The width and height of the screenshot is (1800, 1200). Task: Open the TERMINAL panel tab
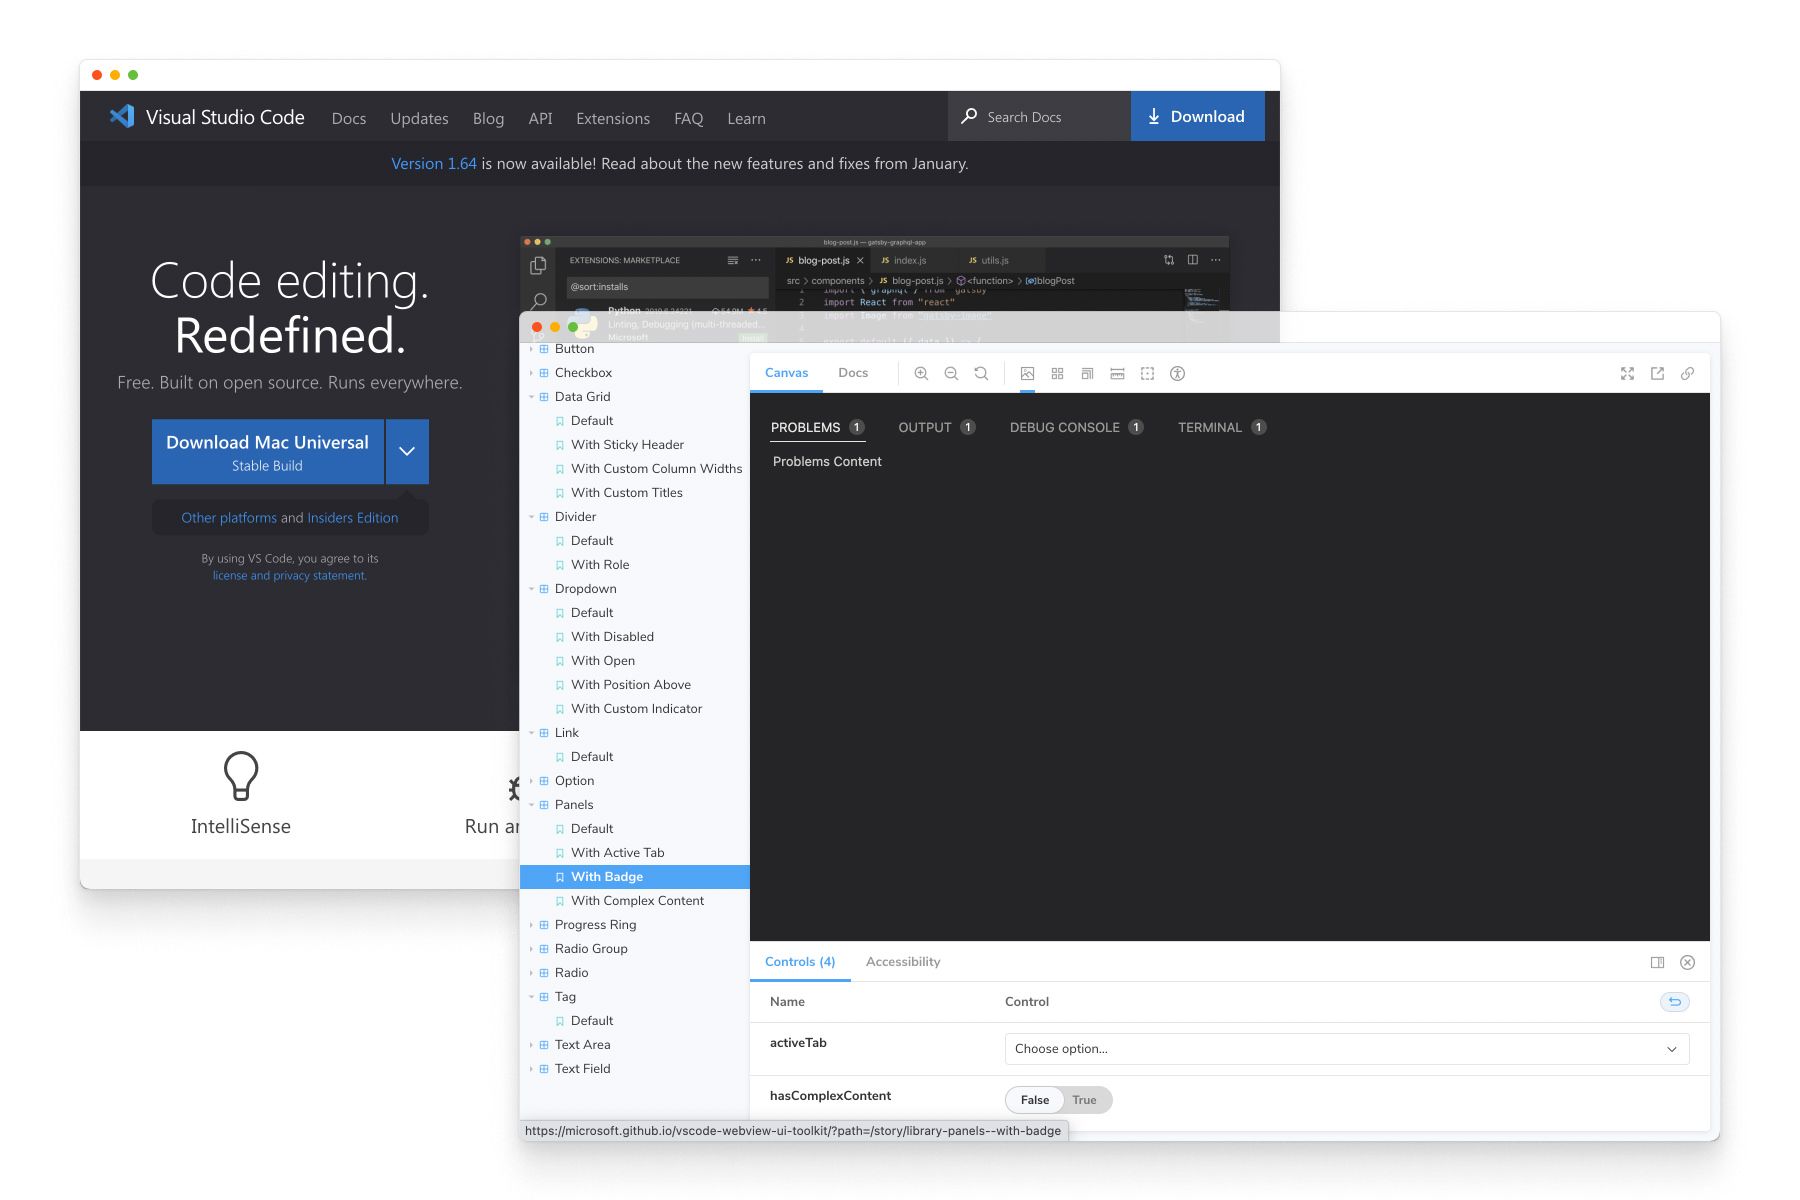click(1222, 427)
